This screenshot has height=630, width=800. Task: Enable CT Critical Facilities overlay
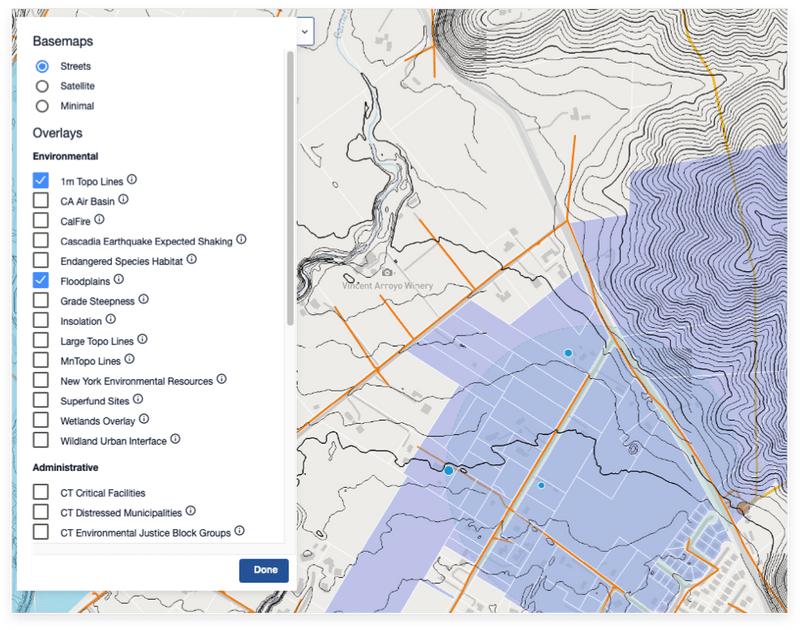pyautogui.click(x=40, y=492)
